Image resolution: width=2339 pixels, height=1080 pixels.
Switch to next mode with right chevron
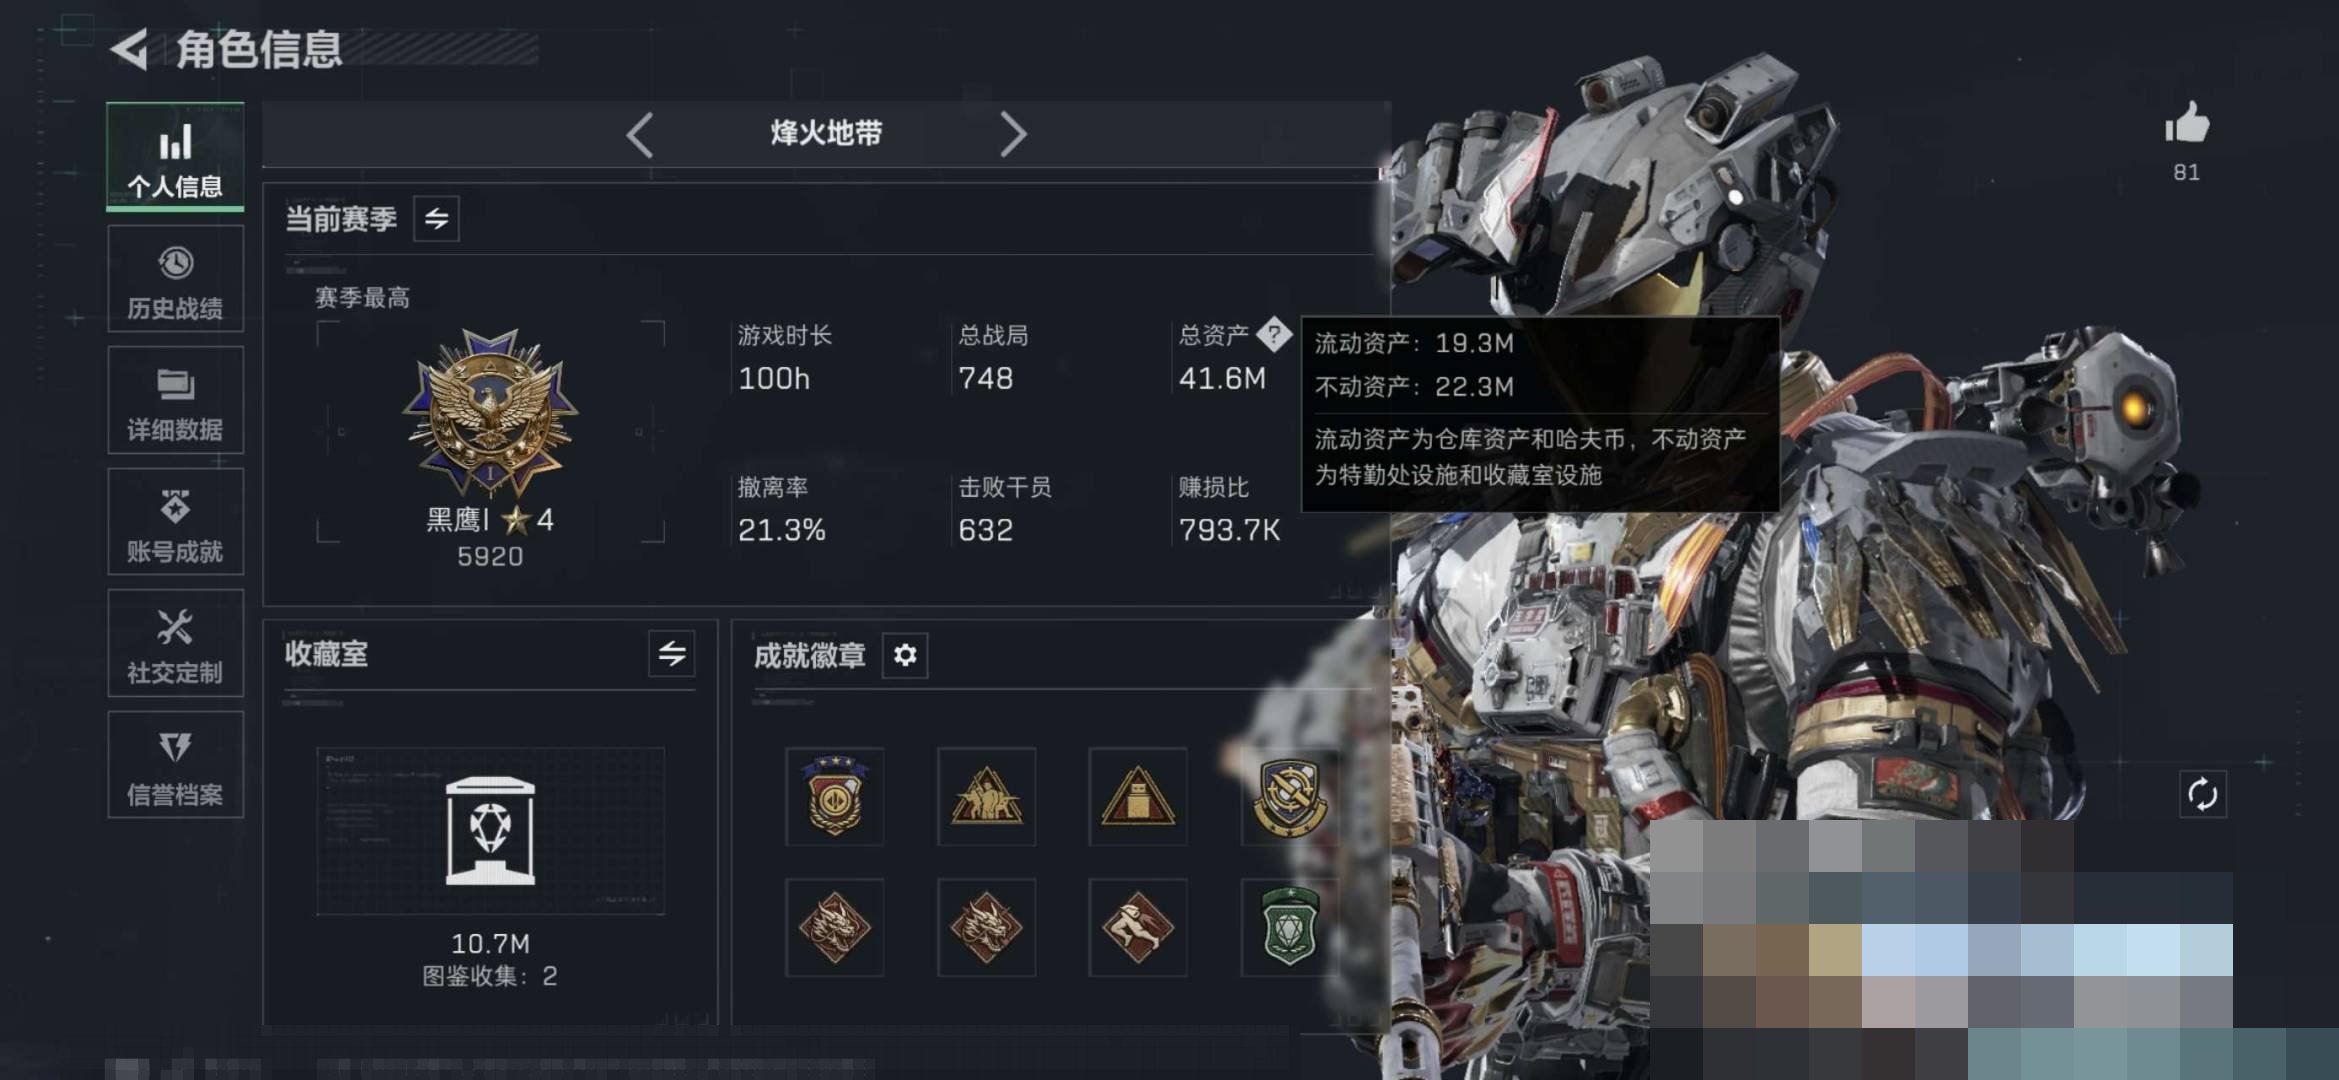1013,134
